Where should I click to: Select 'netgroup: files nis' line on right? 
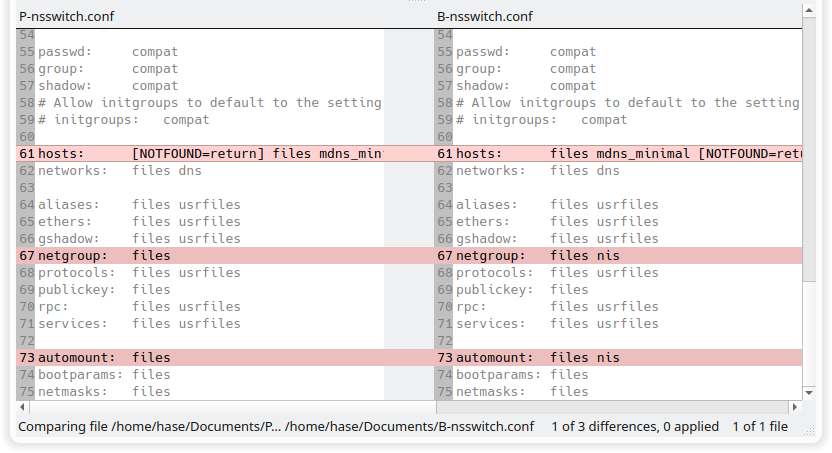618,256
